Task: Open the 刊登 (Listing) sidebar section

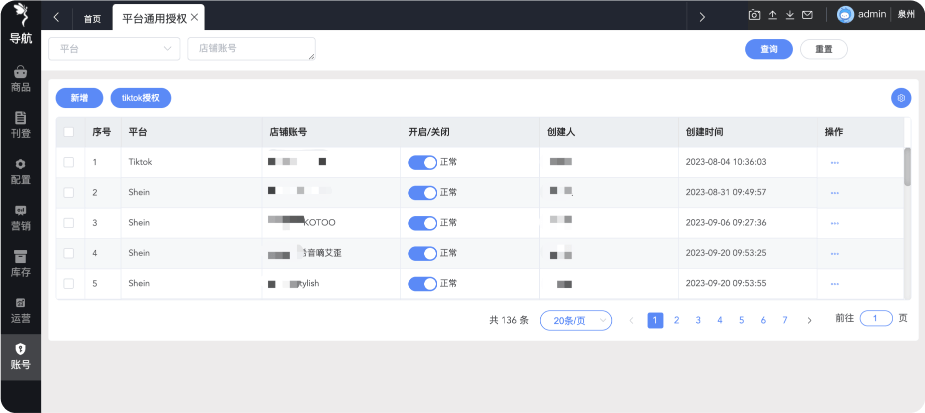Action: [x=20, y=124]
